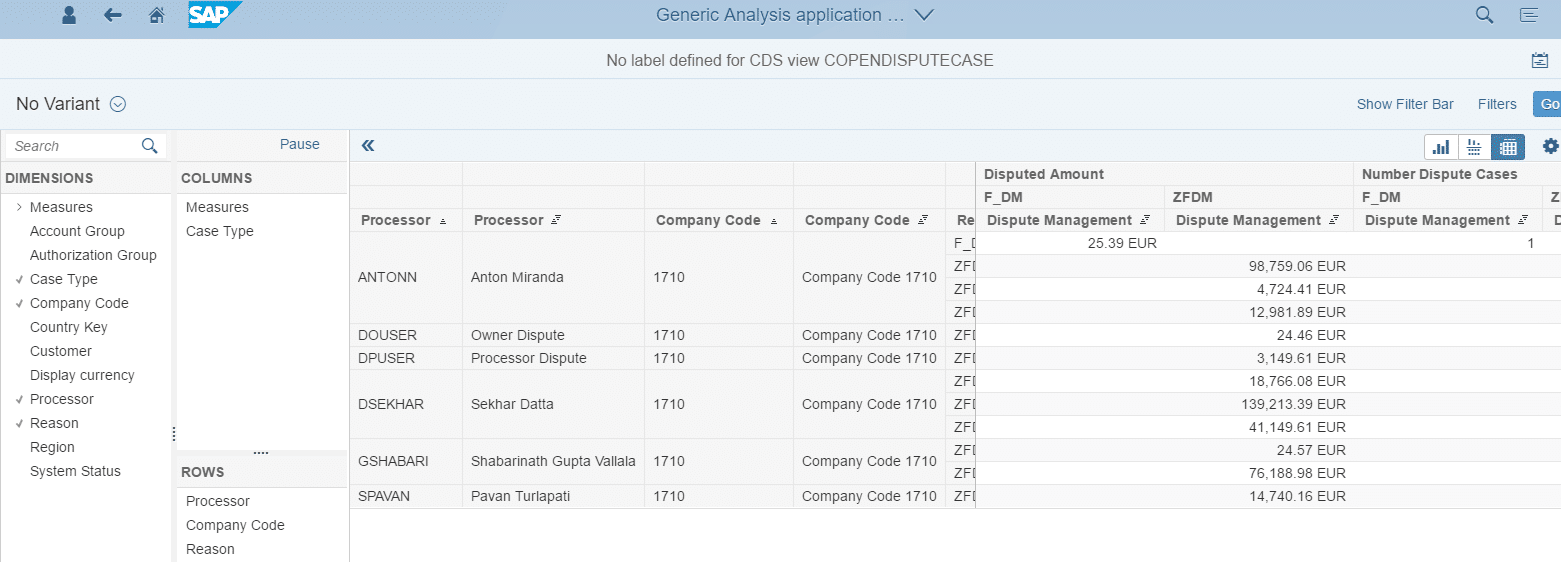The image size is (1561, 562).
Task: Open the header search magnifier
Action: tap(1484, 15)
